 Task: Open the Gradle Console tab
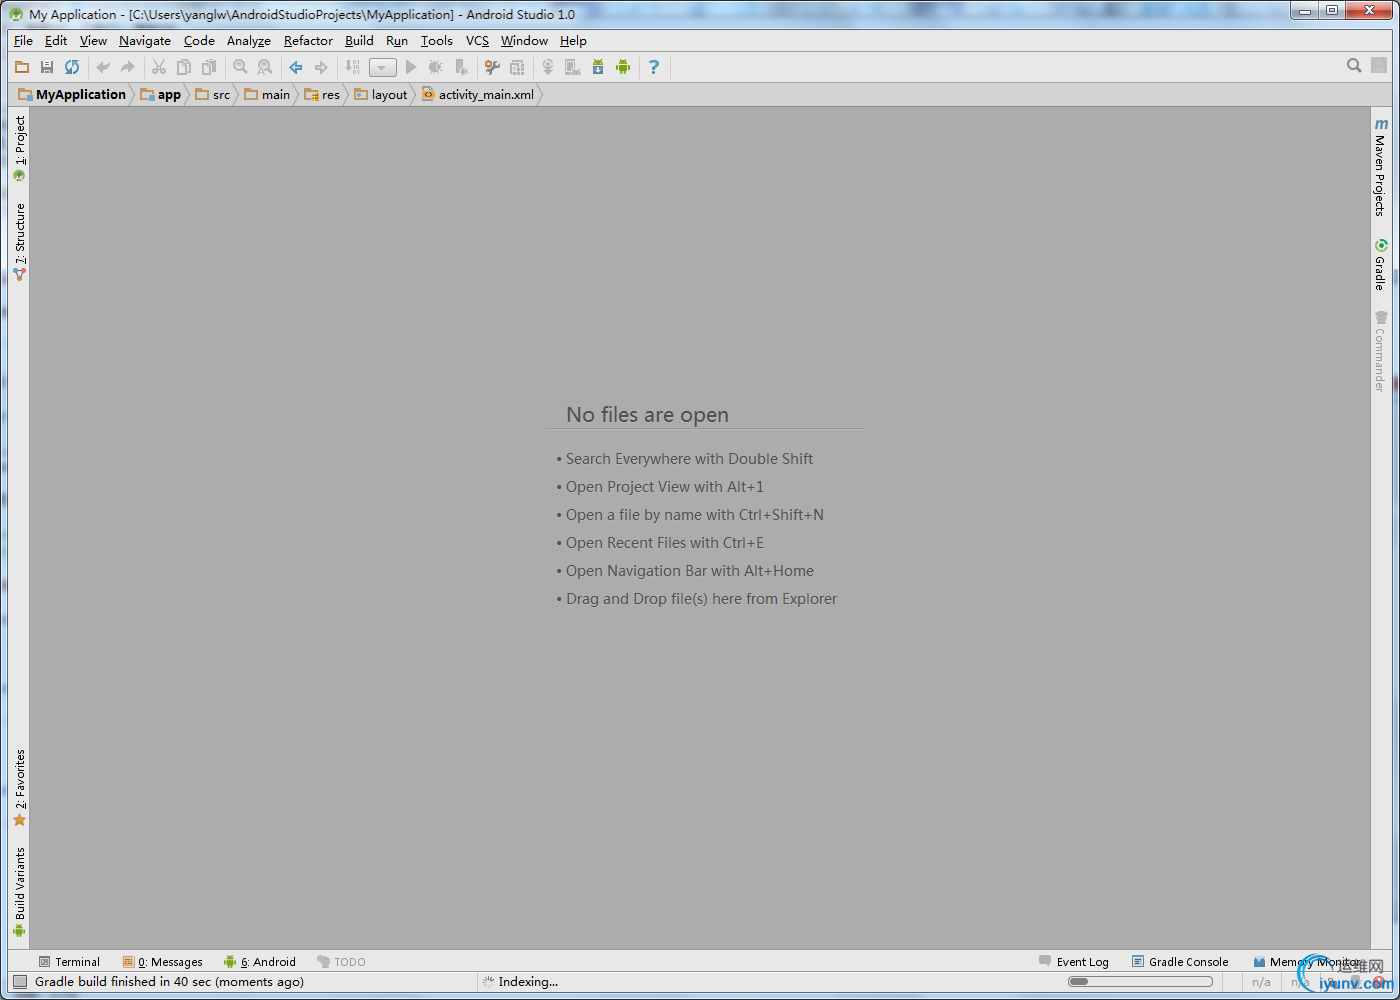point(1180,962)
